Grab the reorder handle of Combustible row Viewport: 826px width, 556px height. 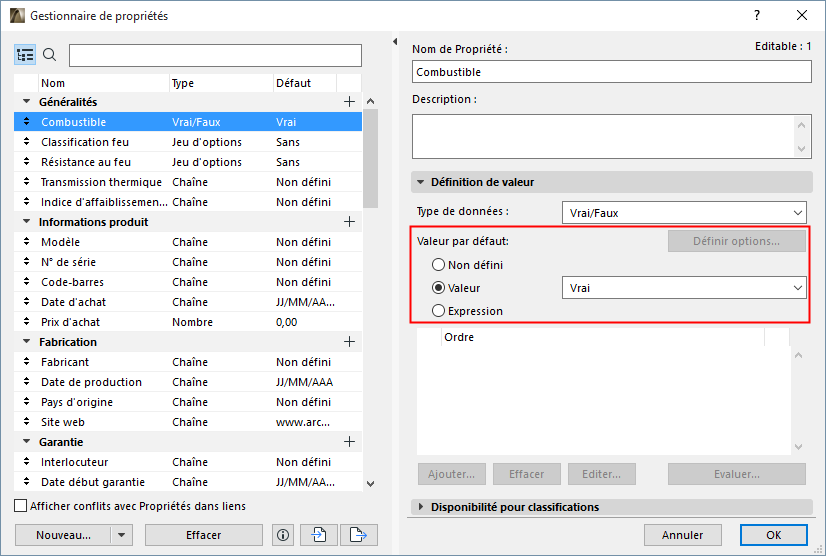pyautogui.click(x=26, y=122)
